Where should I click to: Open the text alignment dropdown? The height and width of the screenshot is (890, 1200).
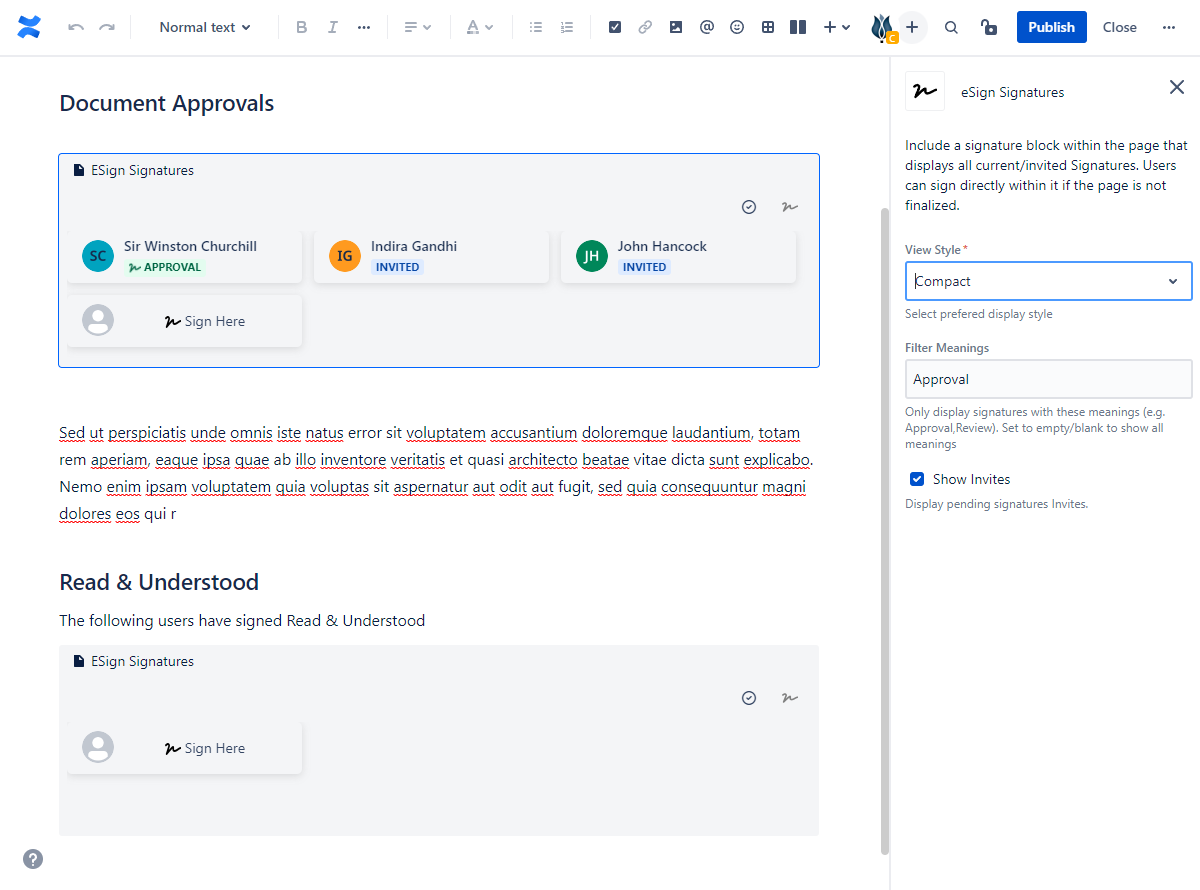417,27
